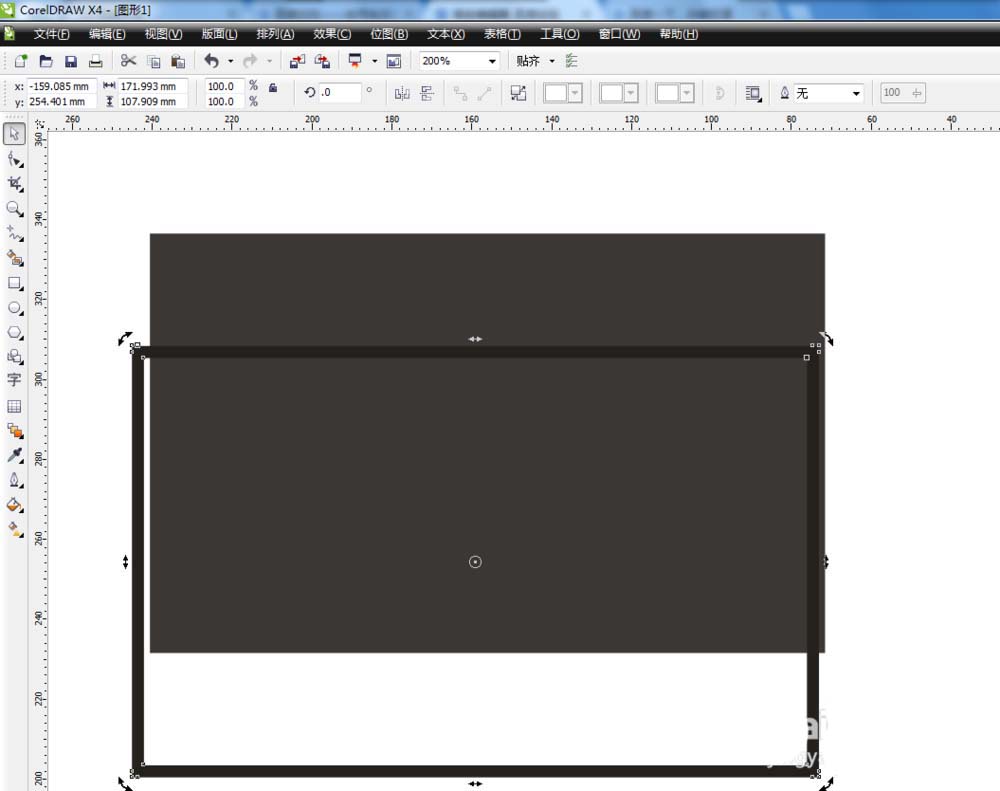Image resolution: width=1000 pixels, height=791 pixels.
Task: Select the Pick tool in the toolbox
Action: coord(14,134)
